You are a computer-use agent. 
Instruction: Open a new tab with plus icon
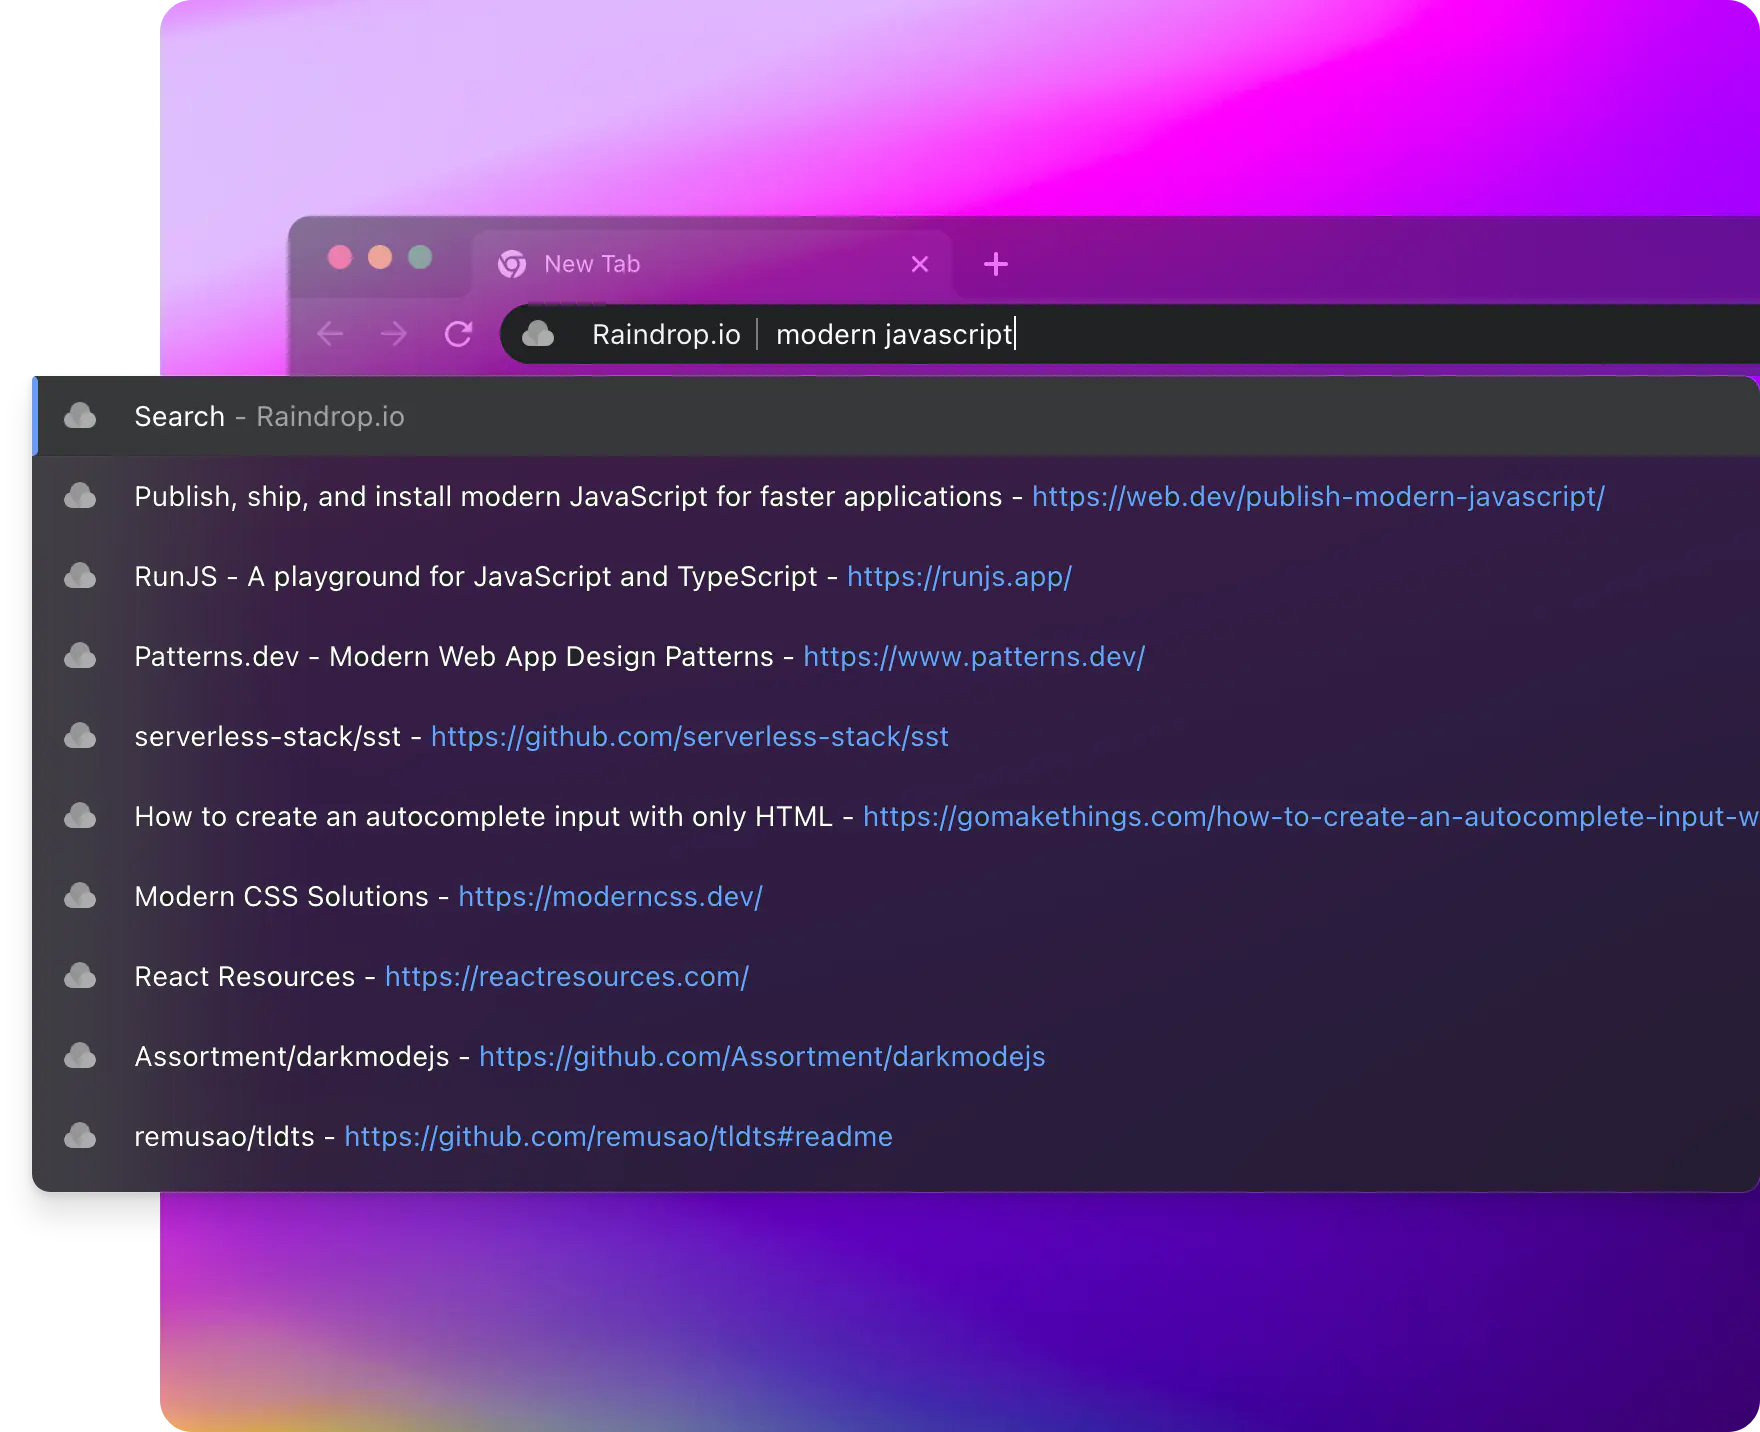(x=995, y=264)
